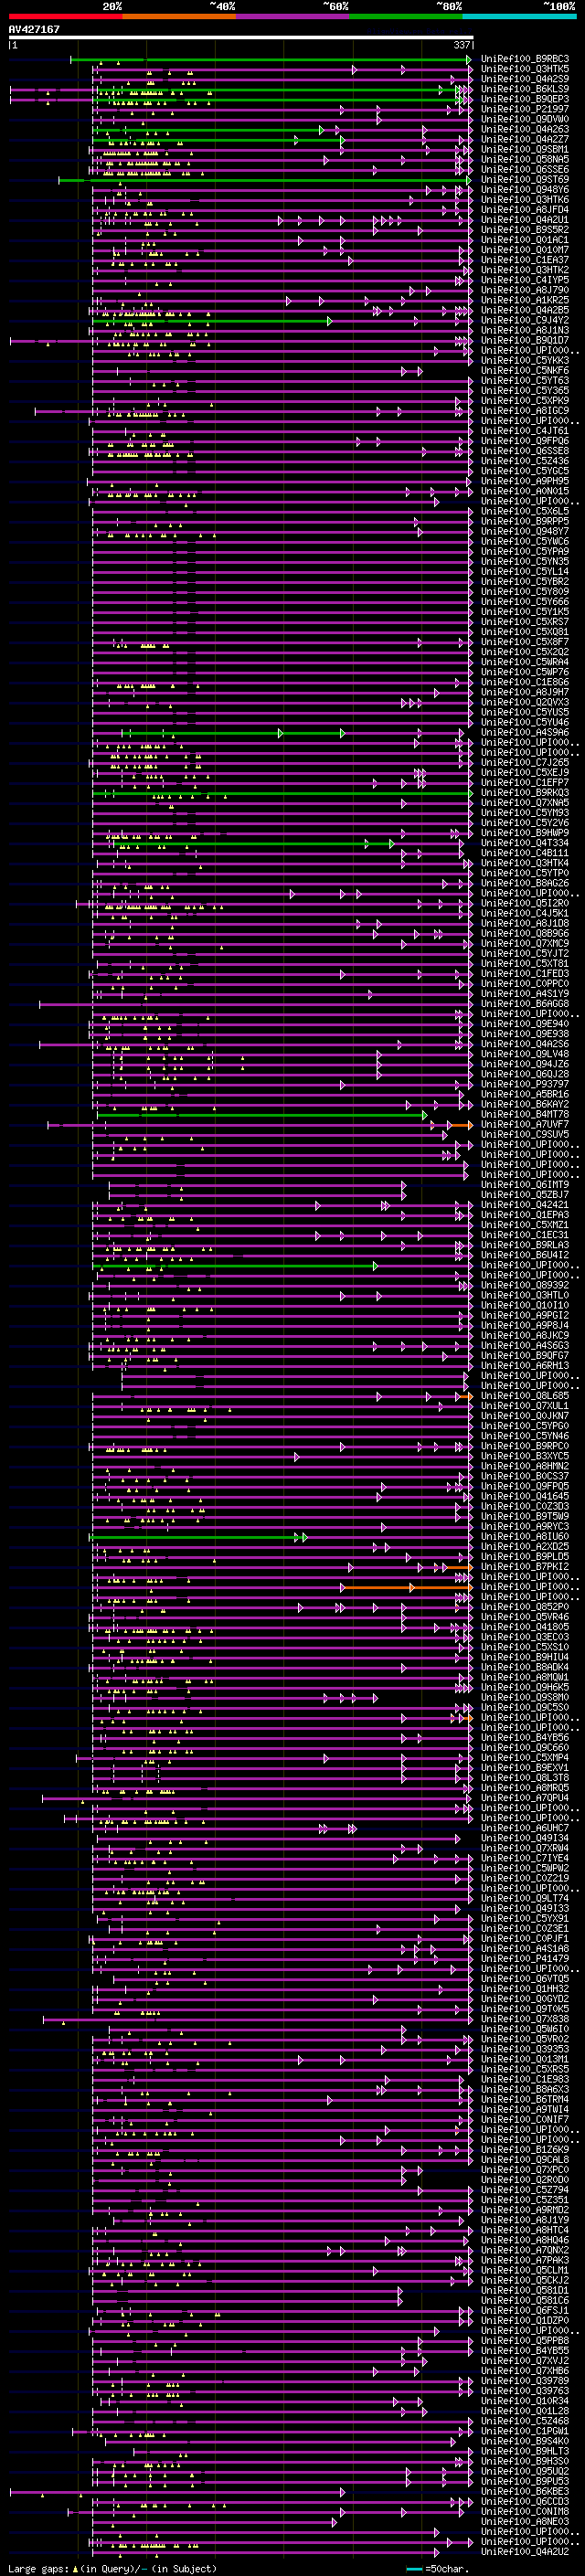The width and height of the screenshot is (585, 2576).
Task: Select the query label AV427167
Action: pos(34,29)
